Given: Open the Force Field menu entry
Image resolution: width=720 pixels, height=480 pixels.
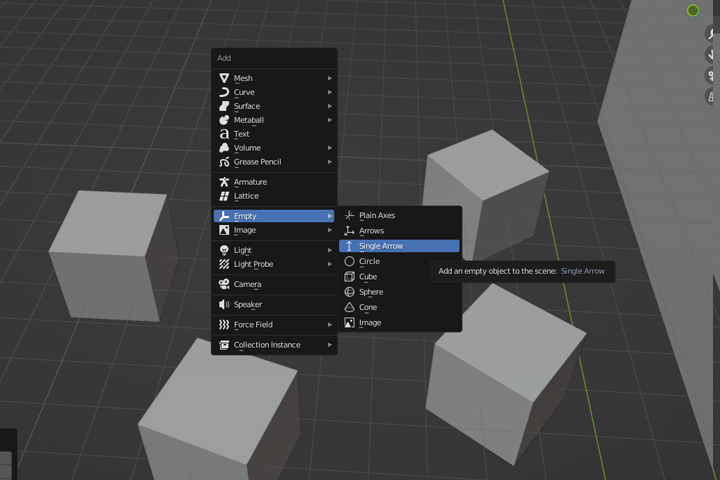Looking at the screenshot, I should point(274,325).
